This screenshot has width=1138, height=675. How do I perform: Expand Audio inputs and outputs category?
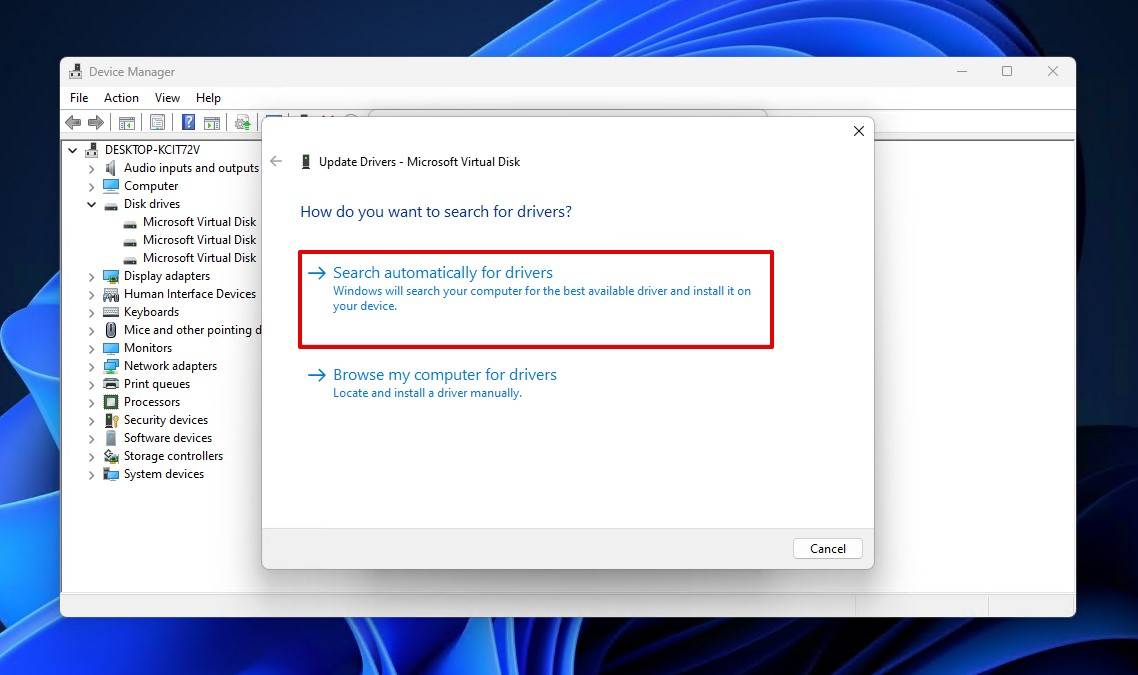tap(91, 168)
